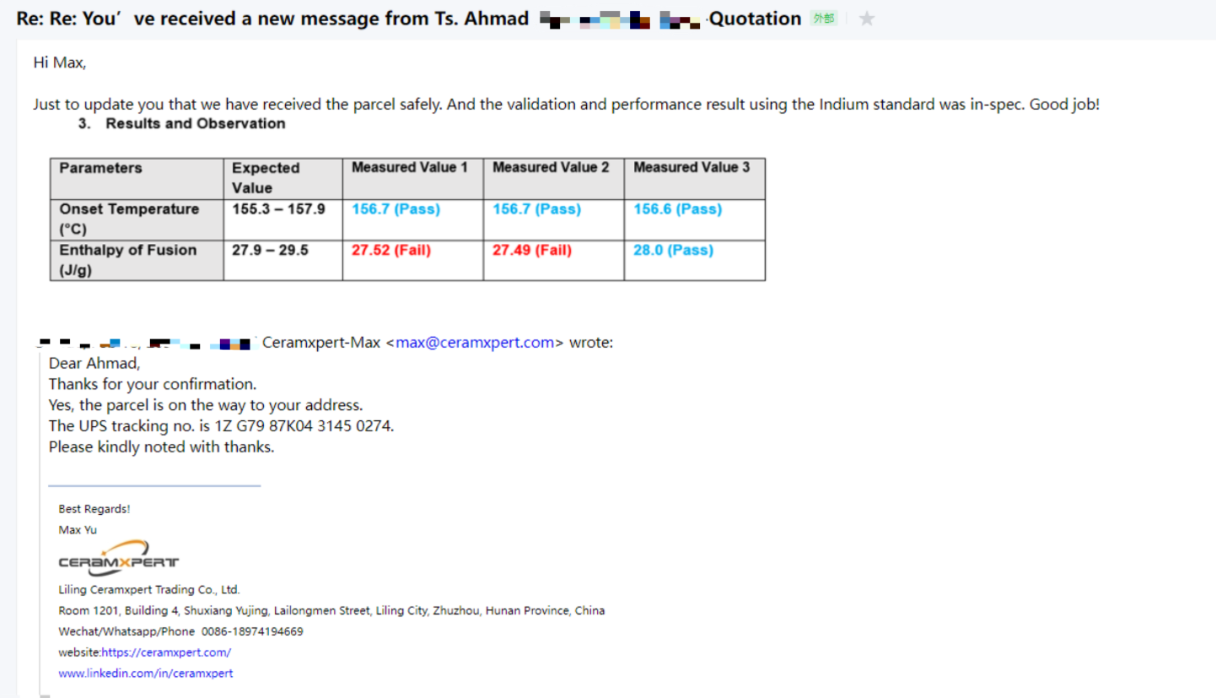Screen dimensions: 1216x698
Task: Click the 156.6 (Pass) onset temperature value
Action: coord(677,209)
